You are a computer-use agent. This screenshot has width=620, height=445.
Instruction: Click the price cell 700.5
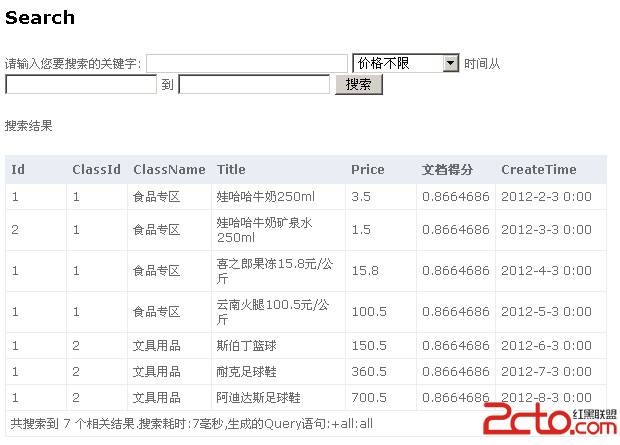coord(369,397)
